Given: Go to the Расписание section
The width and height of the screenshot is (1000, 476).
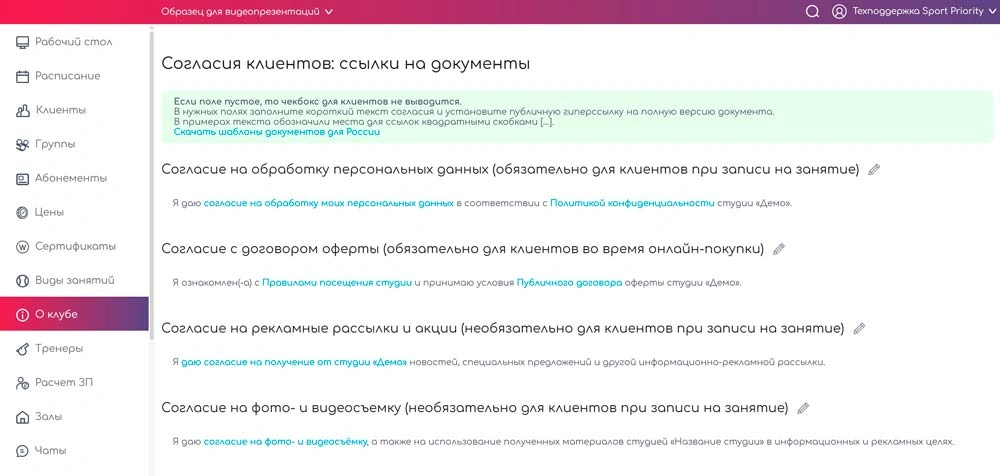Looking at the screenshot, I should pyautogui.click(x=74, y=77).
